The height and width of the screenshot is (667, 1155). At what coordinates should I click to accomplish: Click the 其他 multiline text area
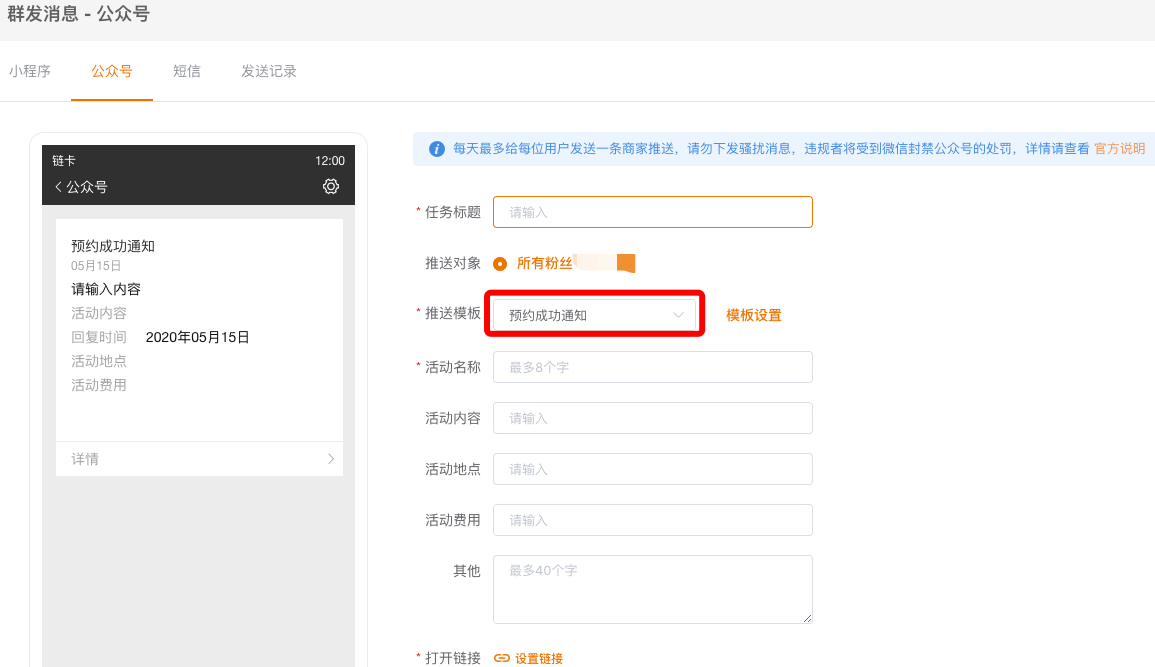[x=652, y=590]
